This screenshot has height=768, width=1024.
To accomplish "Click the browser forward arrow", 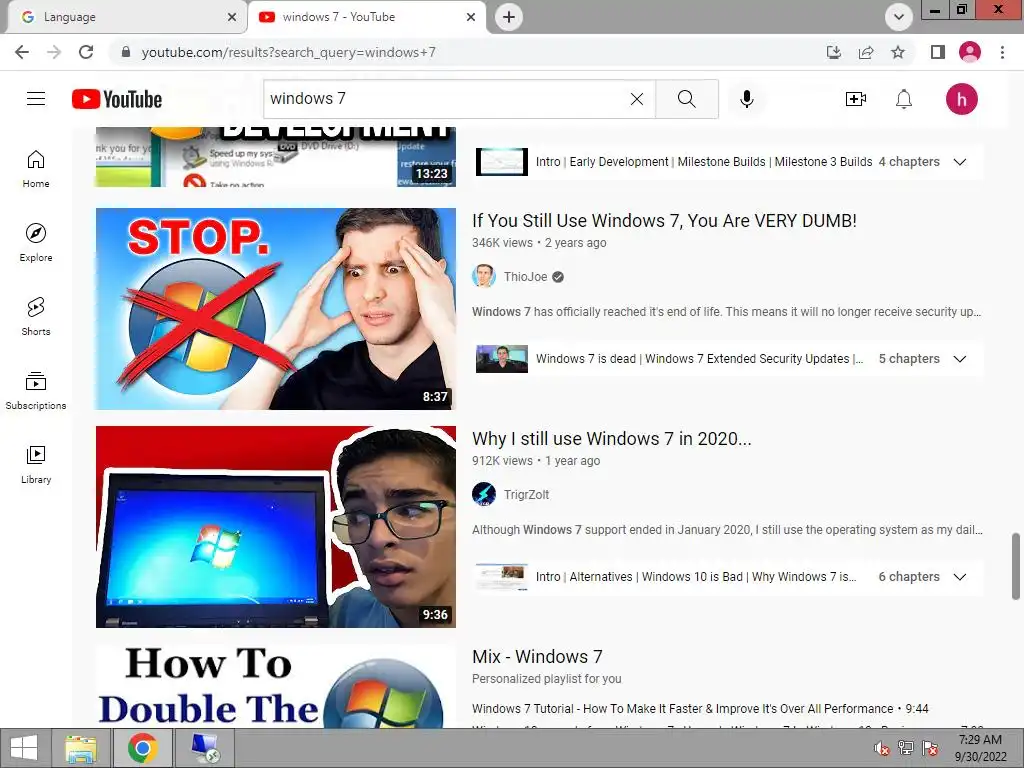I will 54,52.
